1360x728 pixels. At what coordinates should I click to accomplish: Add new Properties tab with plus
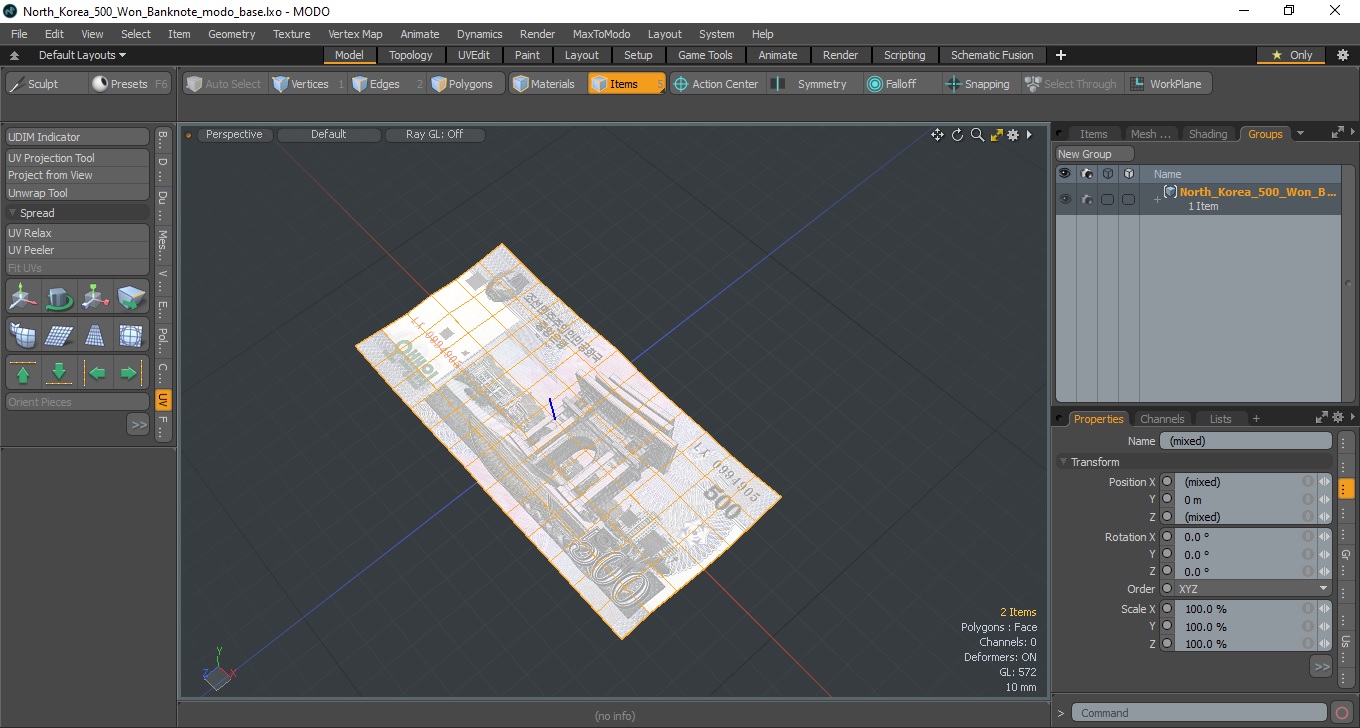pos(1256,419)
